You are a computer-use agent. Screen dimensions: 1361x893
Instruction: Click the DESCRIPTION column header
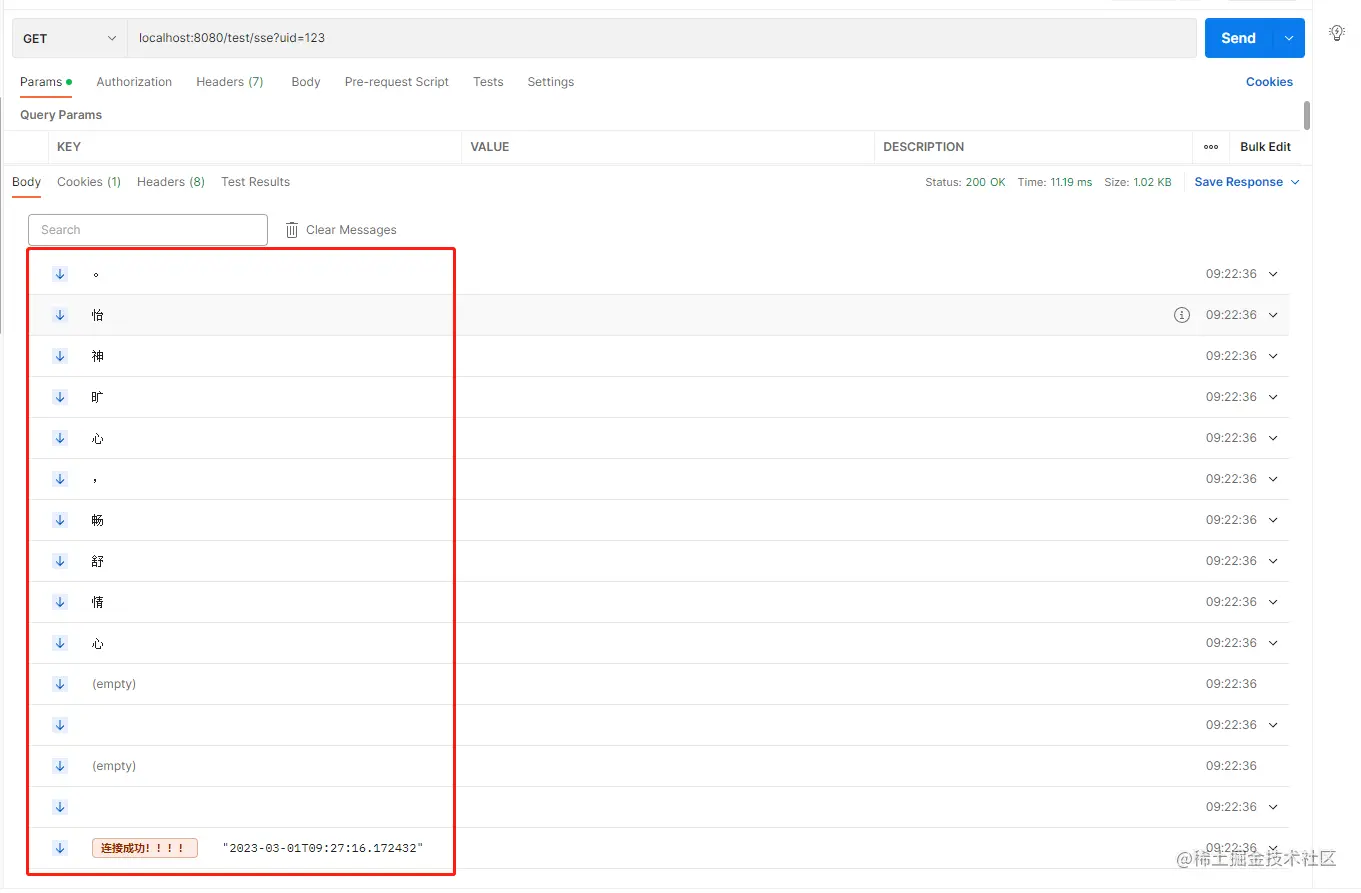click(924, 147)
